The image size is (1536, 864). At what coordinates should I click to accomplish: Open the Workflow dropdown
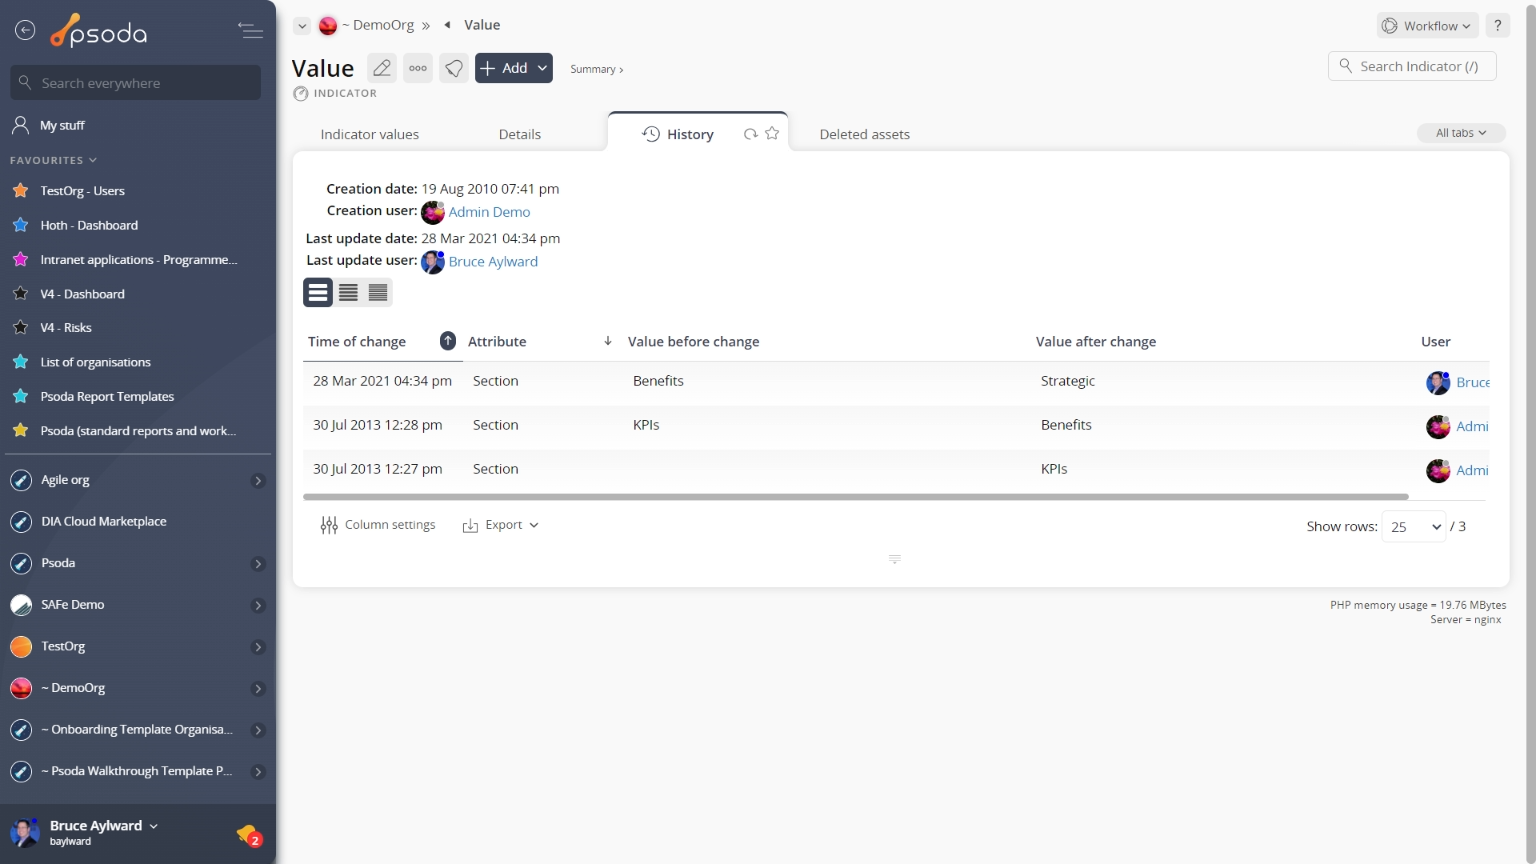1428,26
